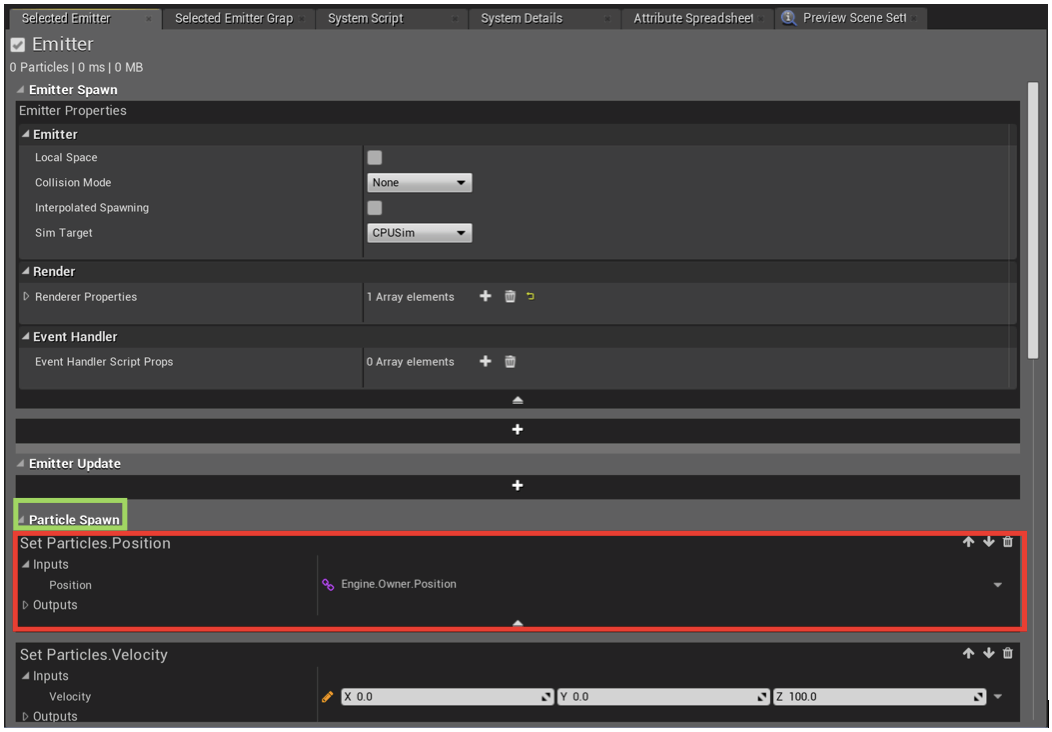
Task: Add module below Emitter Spawn properties
Action: (517, 430)
